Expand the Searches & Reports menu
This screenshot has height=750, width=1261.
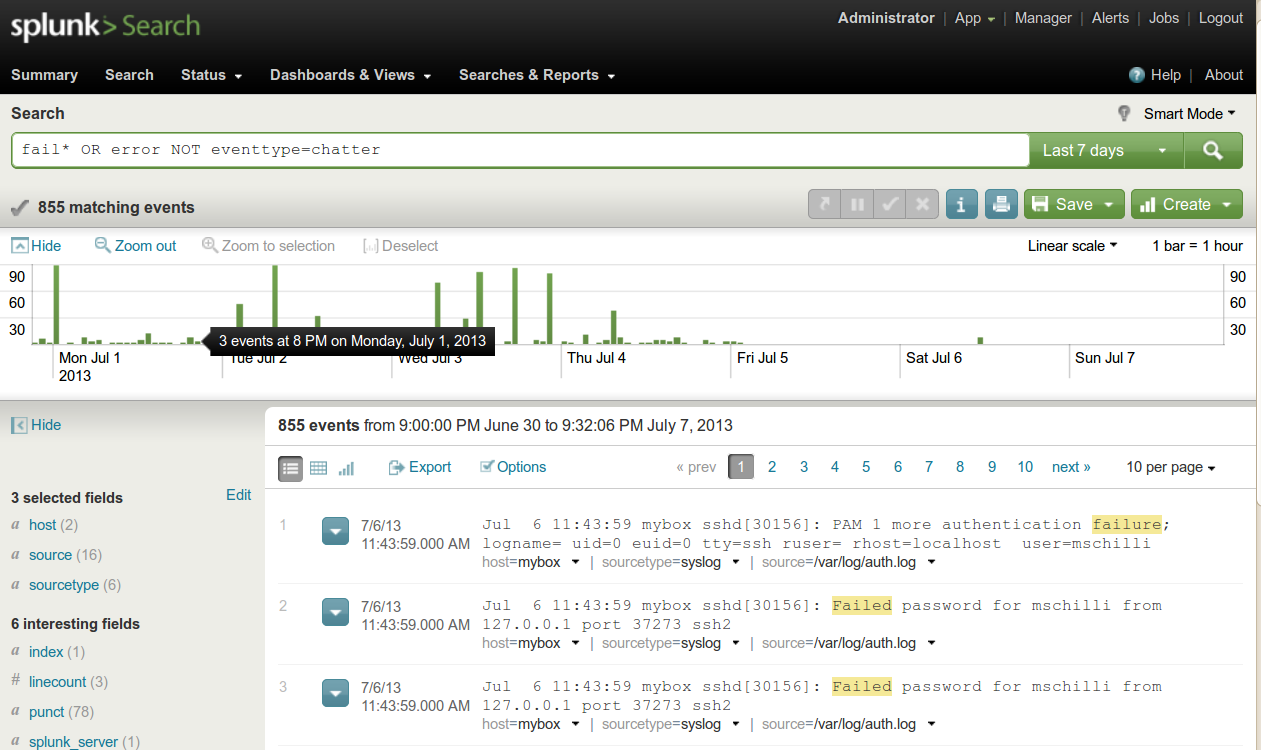pyautogui.click(x=537, y=75)
